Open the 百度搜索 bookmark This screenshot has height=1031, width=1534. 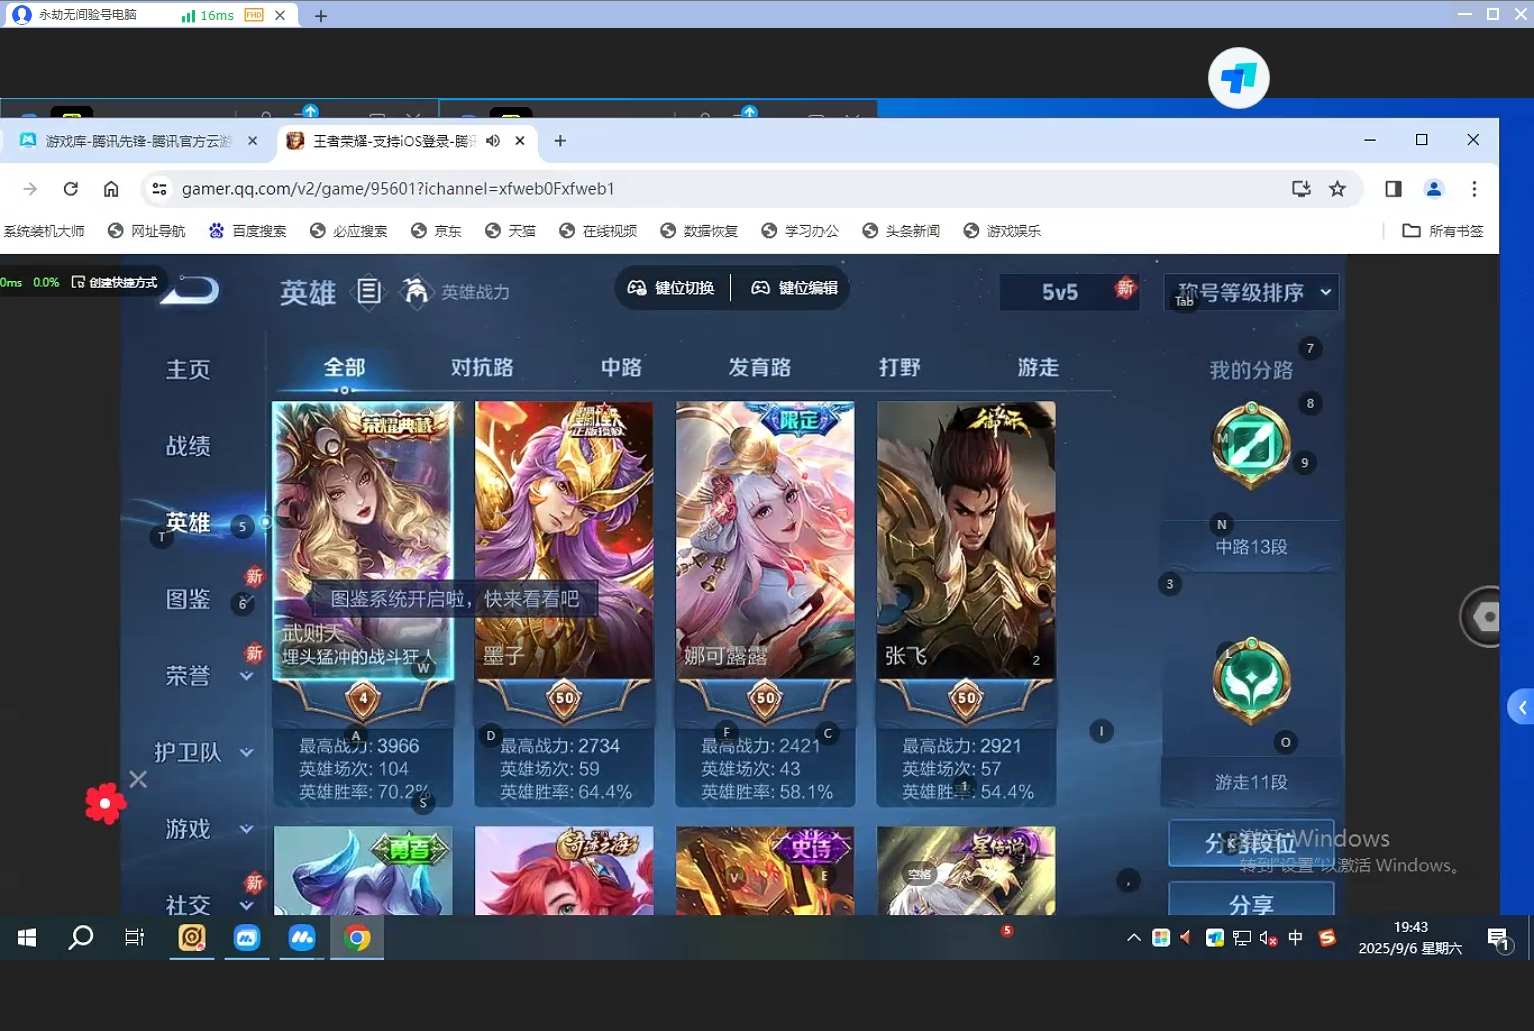click(247, 231)
